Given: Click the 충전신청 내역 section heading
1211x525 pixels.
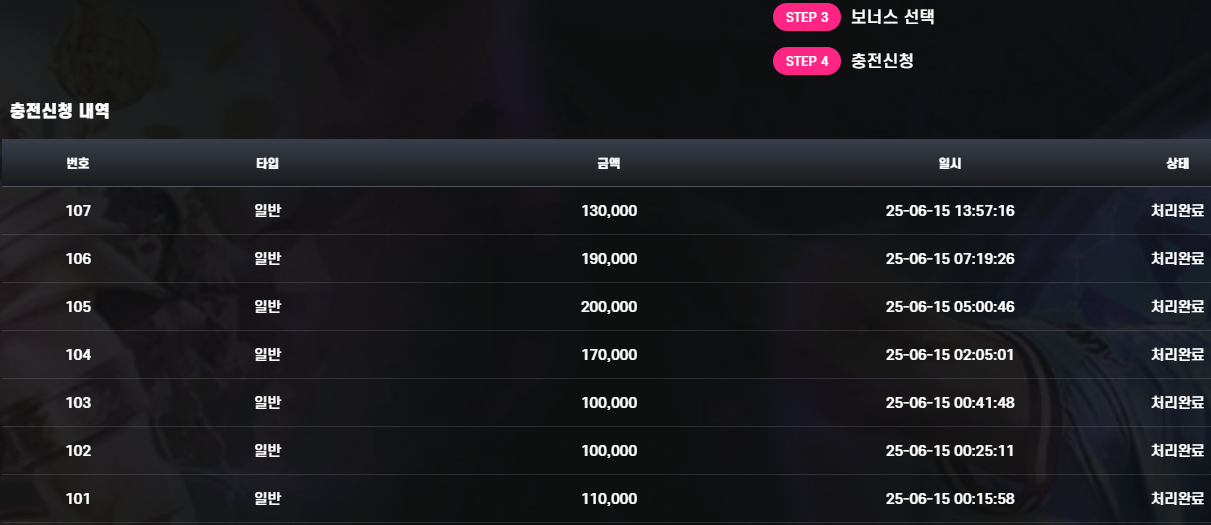Looking at the screenshot, I should click(59, 111).
